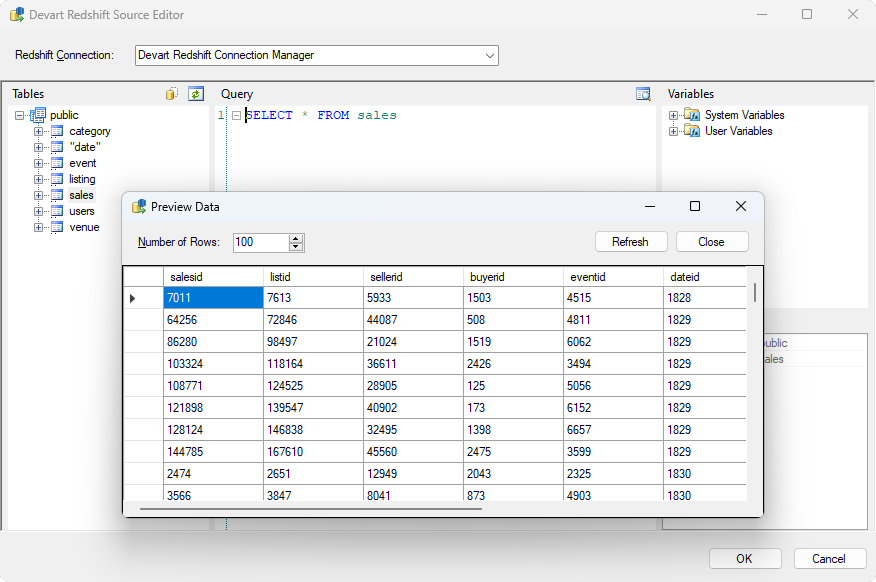Click the category table icon
The width and height of the screenshot is (876, 582).
[x=57, y=131]
